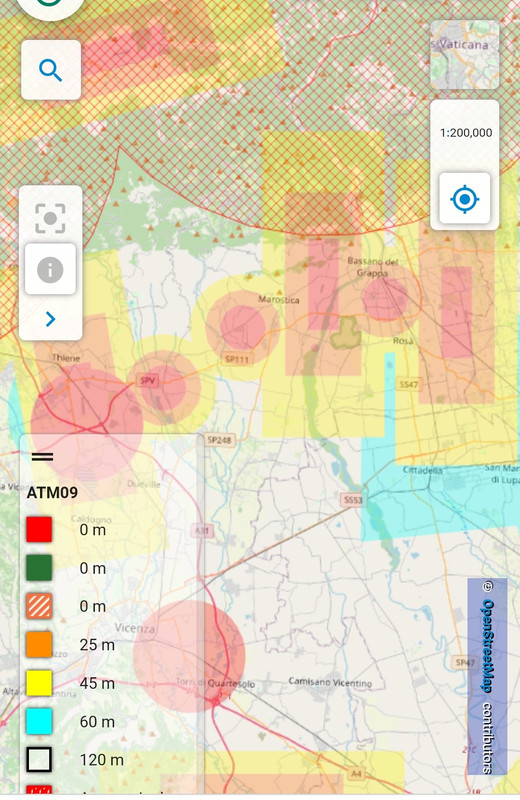Click the A31 motorway shield
Screen dimensions: 520x800
coord(202,531)
